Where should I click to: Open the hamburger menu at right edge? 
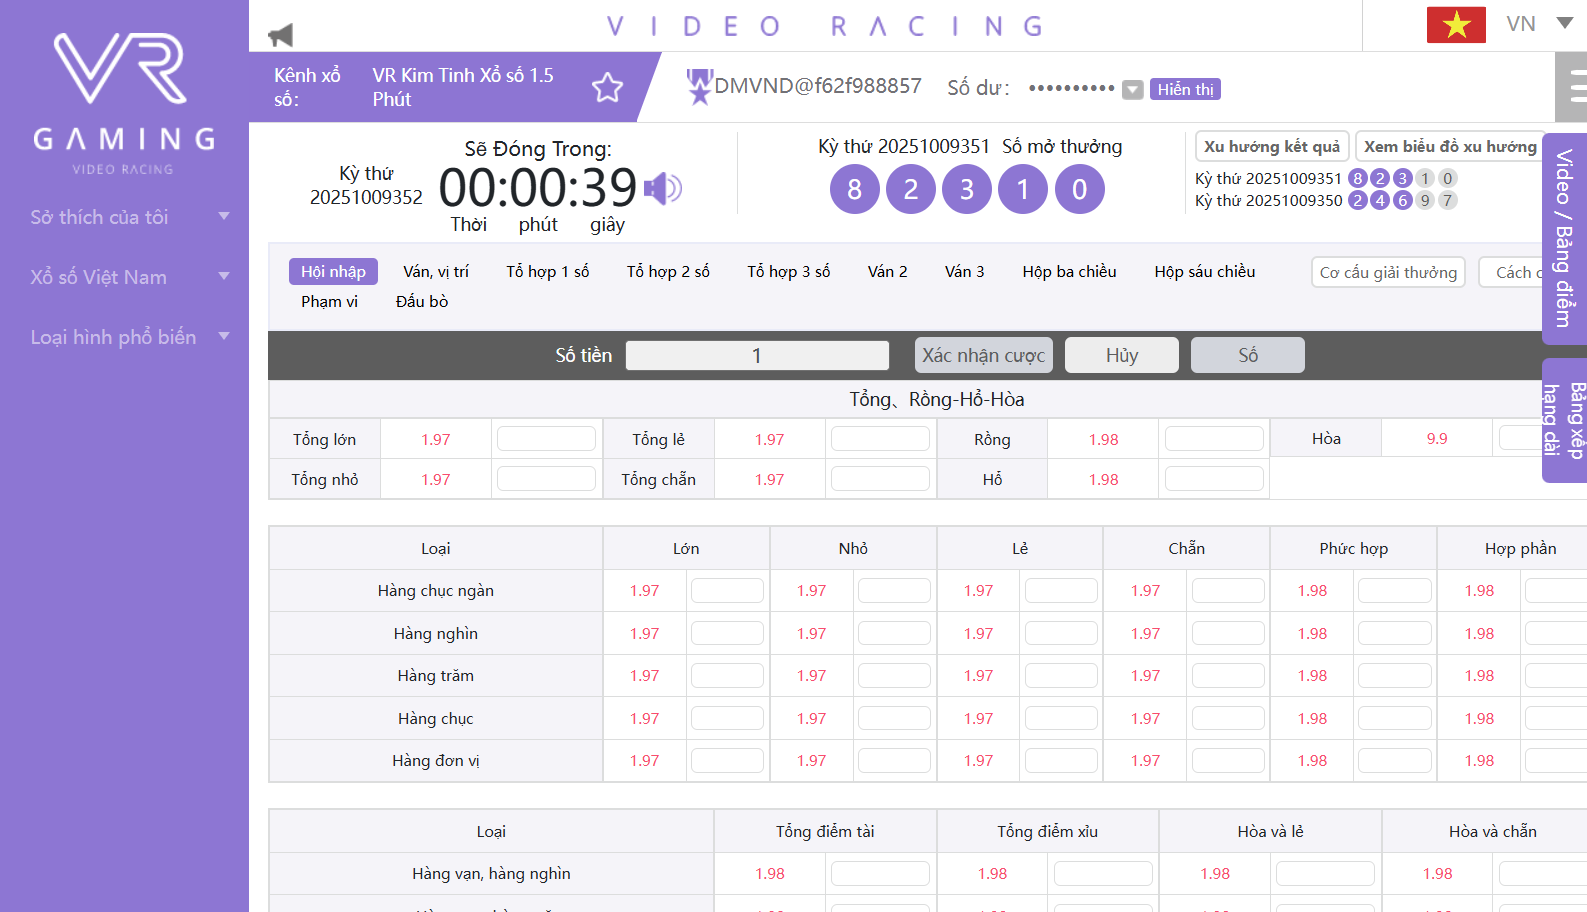point(1576,87)
